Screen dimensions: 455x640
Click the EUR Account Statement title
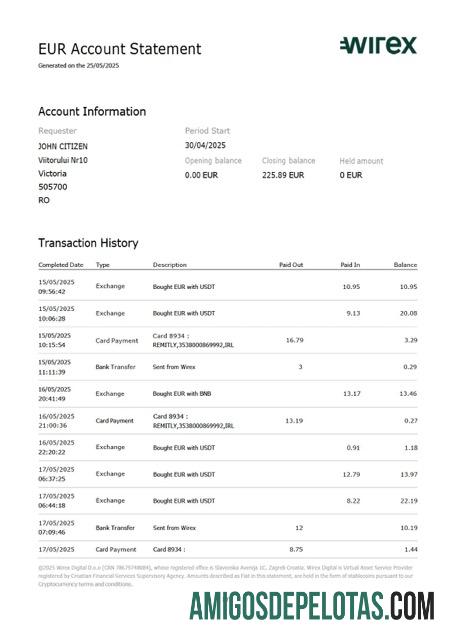(120, 49)
